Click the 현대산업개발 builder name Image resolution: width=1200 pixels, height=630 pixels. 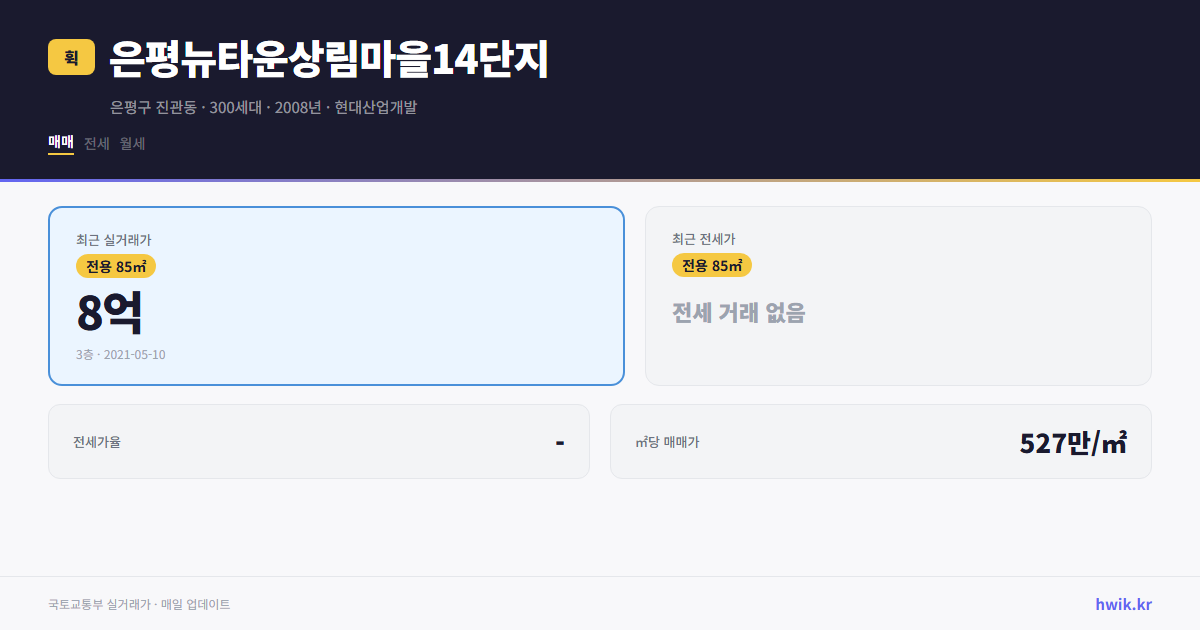pyautogui.click(x=377, y=108)
